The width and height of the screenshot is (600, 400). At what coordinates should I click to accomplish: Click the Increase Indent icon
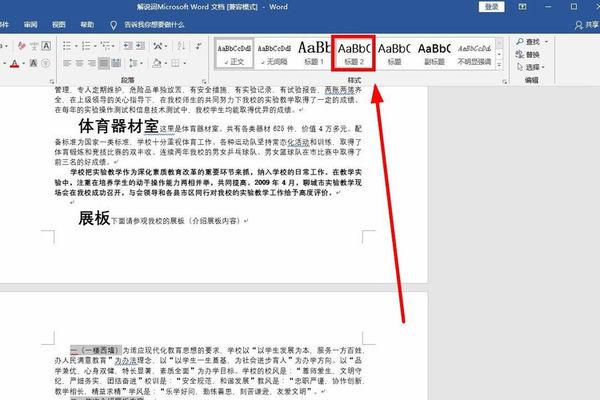140,46
